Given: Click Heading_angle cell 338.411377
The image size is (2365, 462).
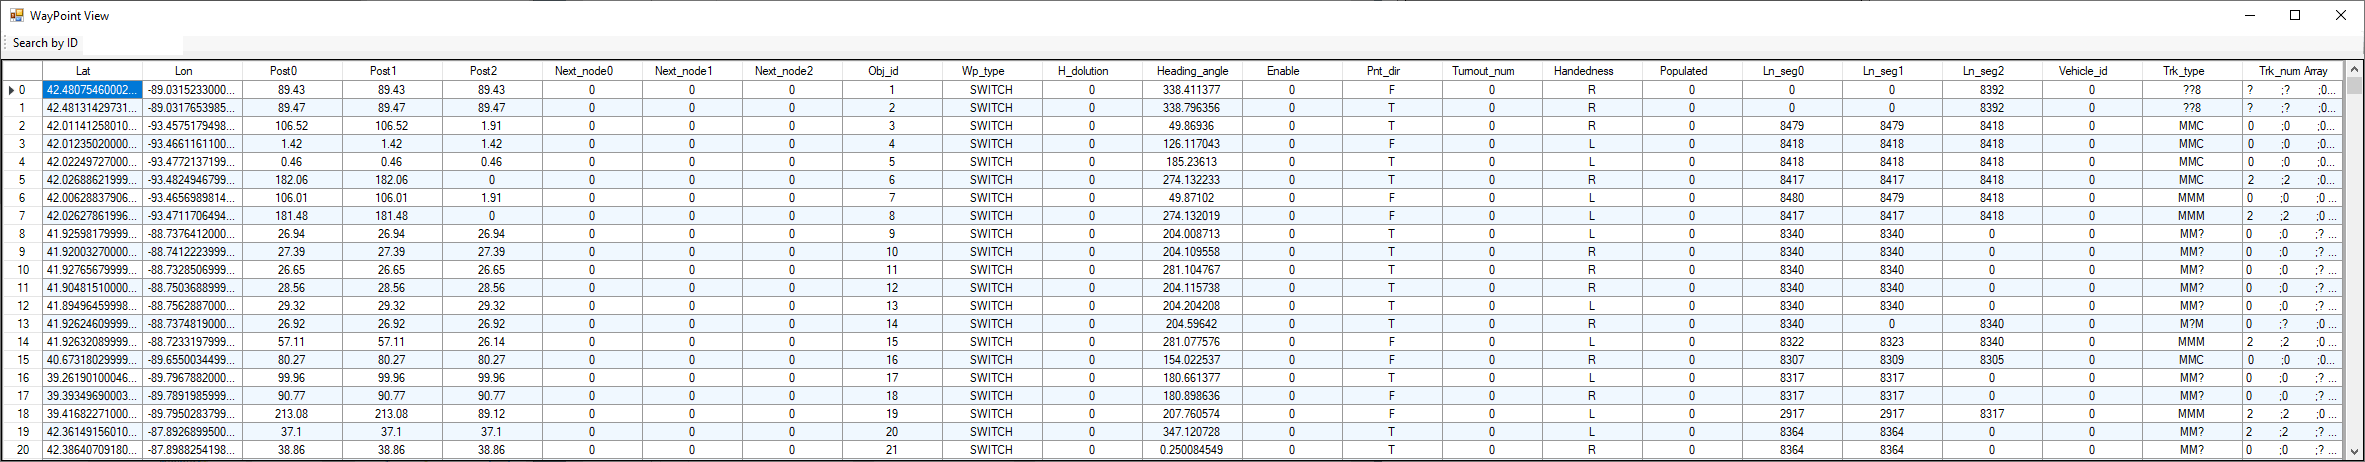Looking at the screenshot, I should tap(1192, 90).
